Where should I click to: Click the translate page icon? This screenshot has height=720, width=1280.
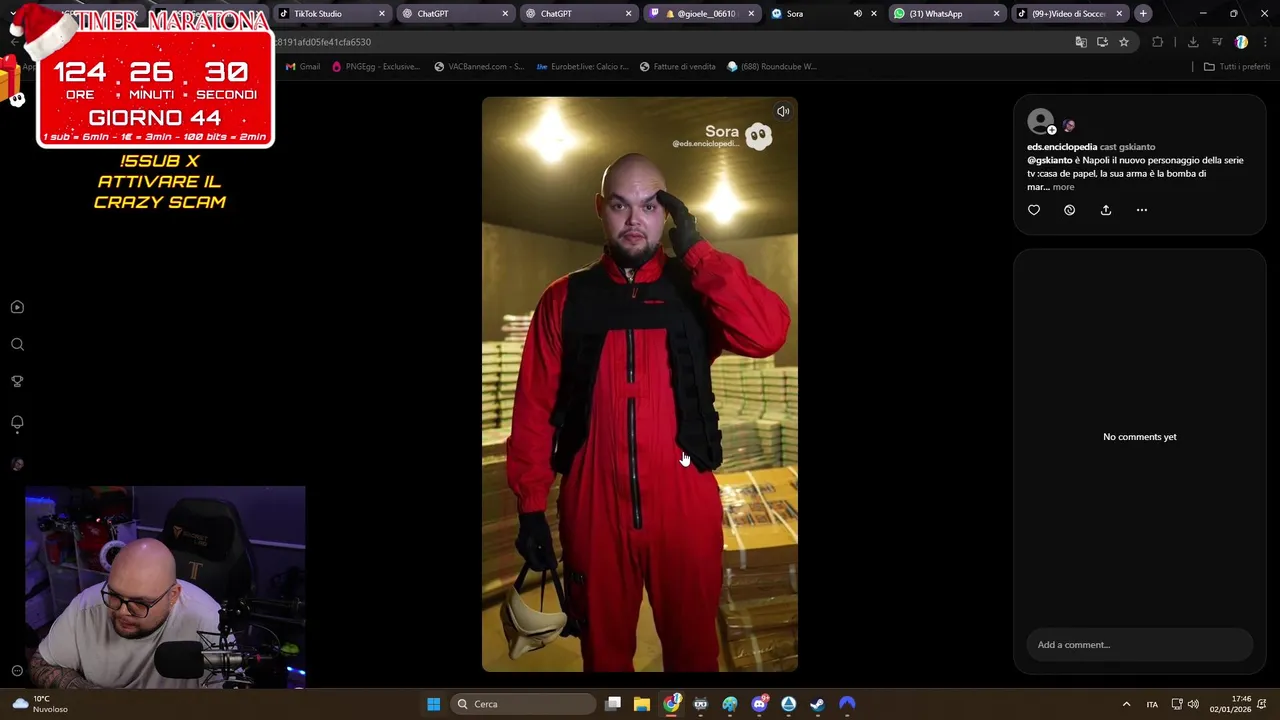tap(1081, 42)
